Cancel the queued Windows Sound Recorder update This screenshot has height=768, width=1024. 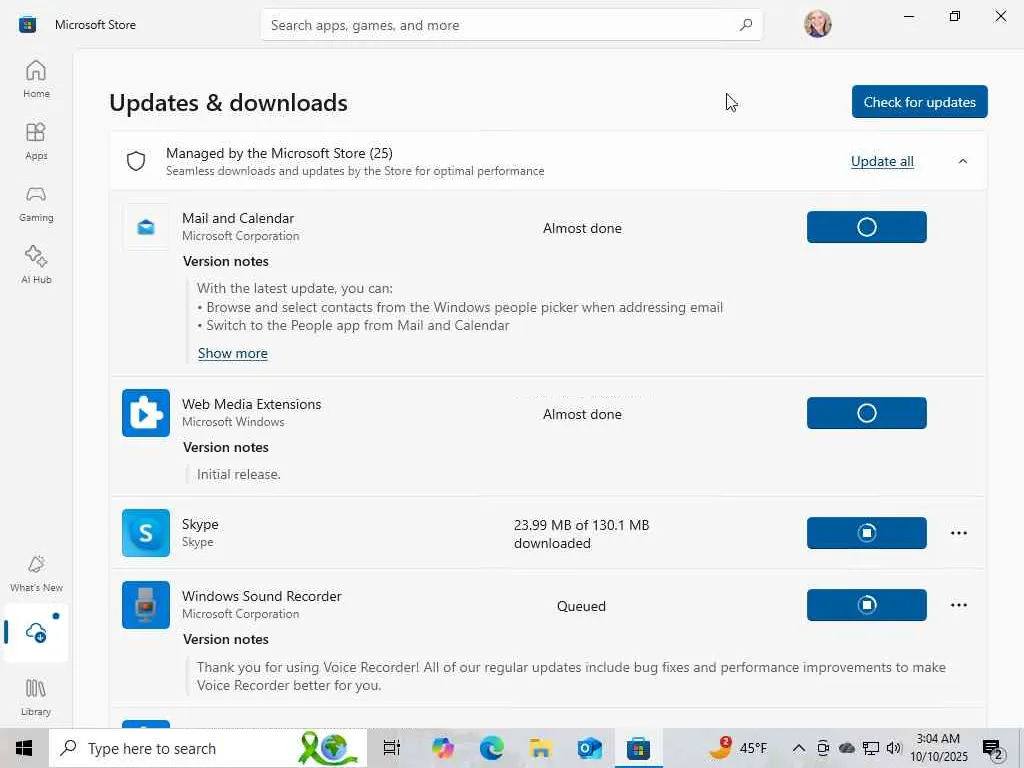[x=867, y=605]
